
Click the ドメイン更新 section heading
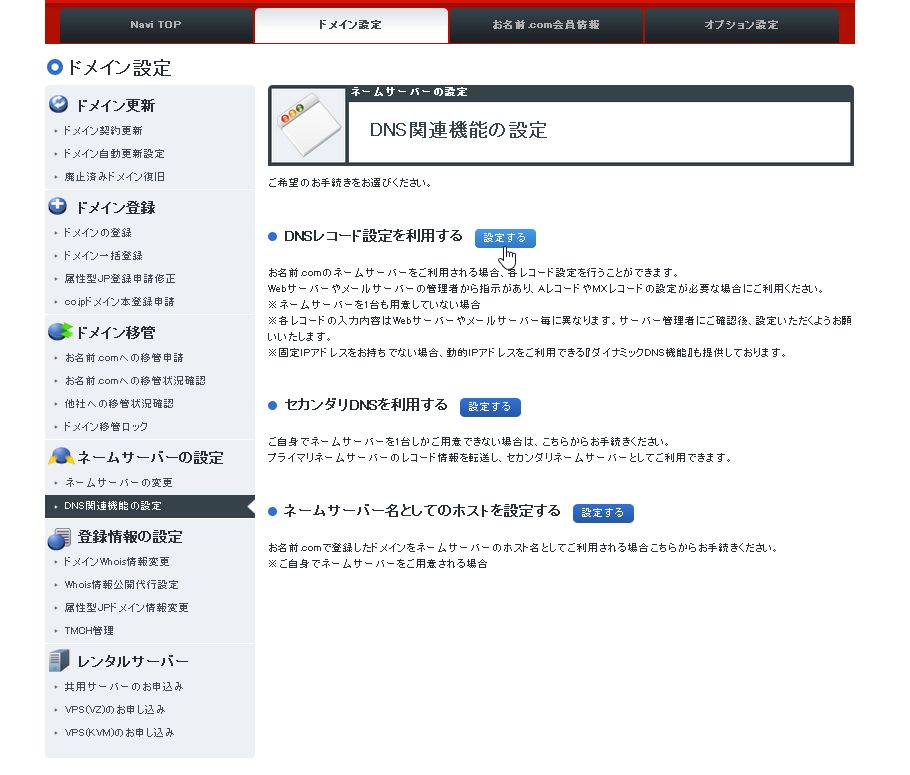click(x=115, y=105)
